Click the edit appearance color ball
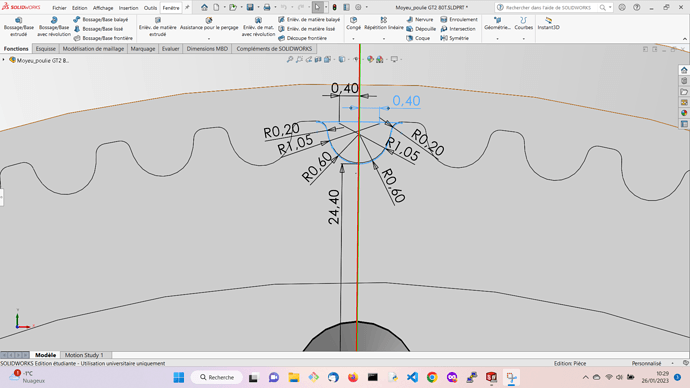Viewport: 690px width, 388px height. [x=370, y=59]
